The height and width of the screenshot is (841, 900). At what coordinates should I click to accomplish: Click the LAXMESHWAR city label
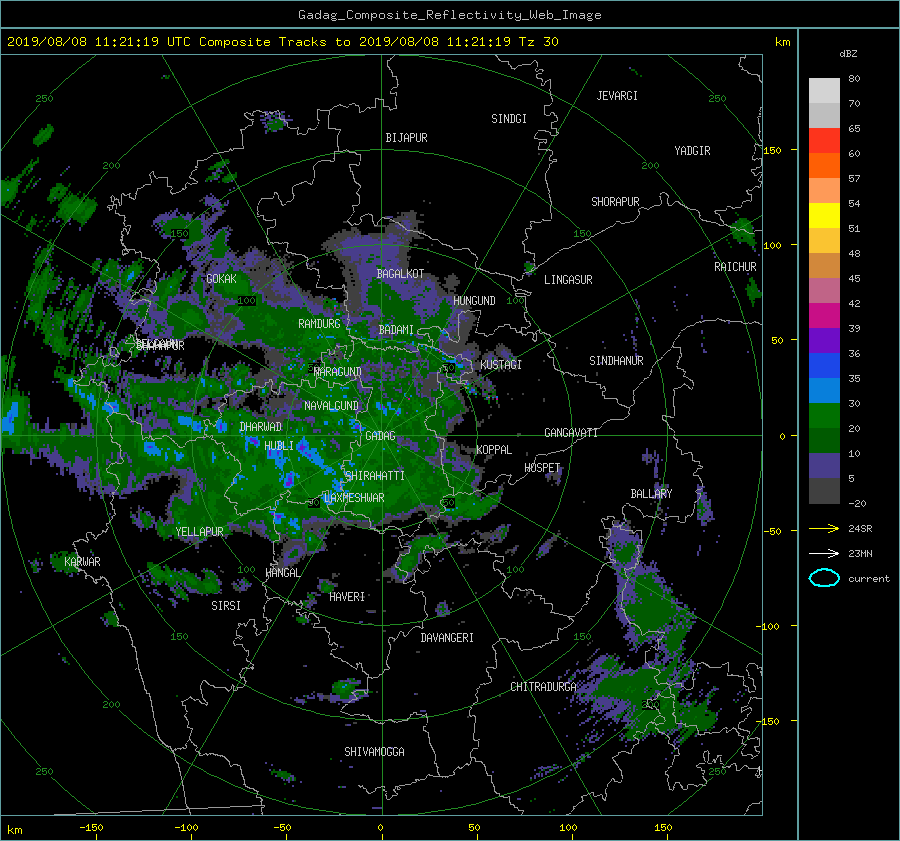pos(354,498)
